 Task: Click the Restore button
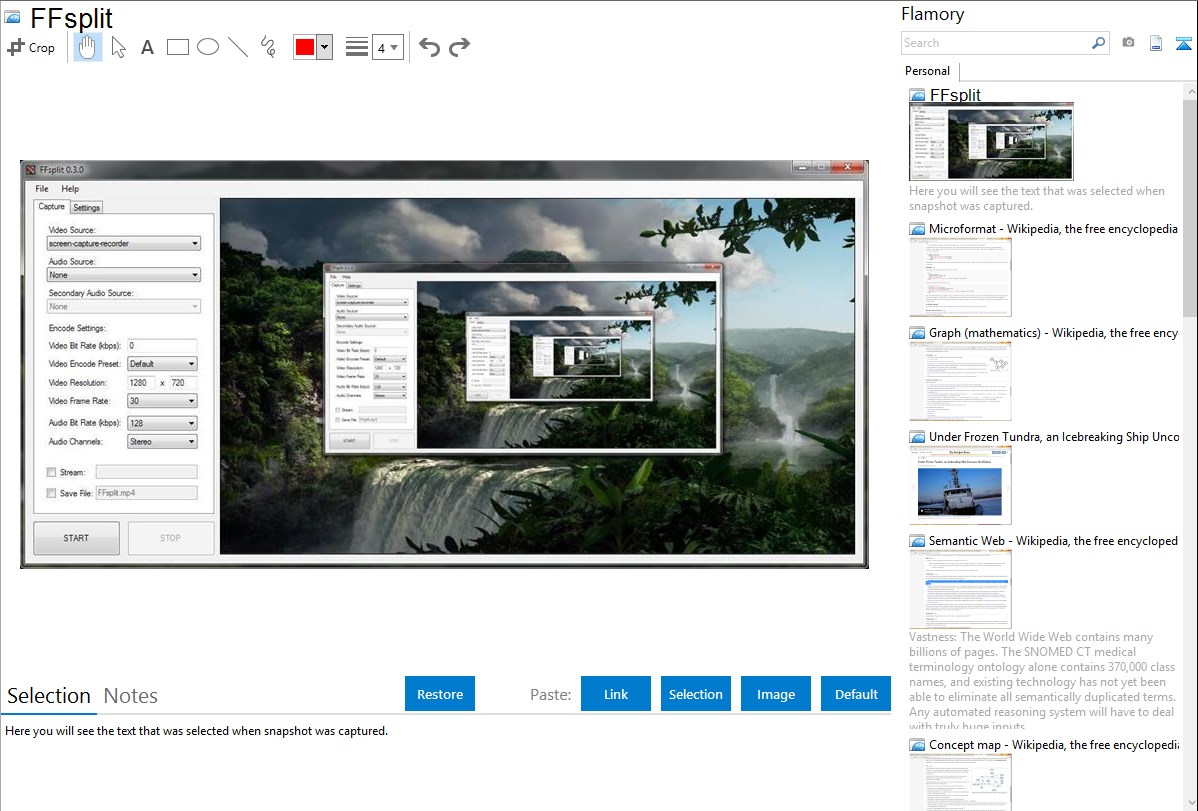tap(440, 694)
